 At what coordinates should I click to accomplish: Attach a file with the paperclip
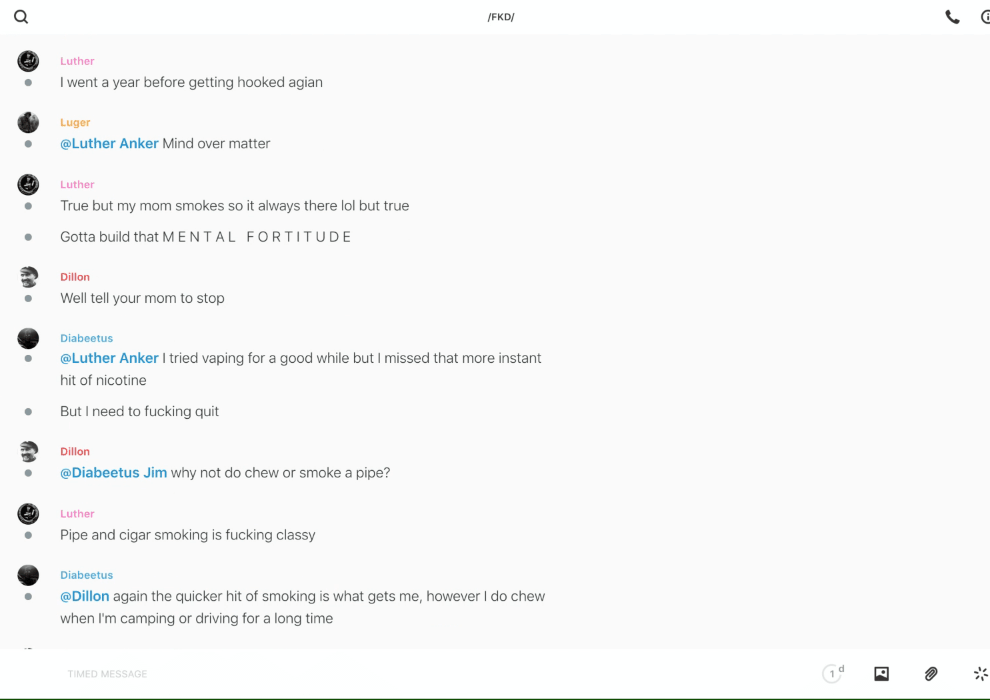[x=931, y=674]
